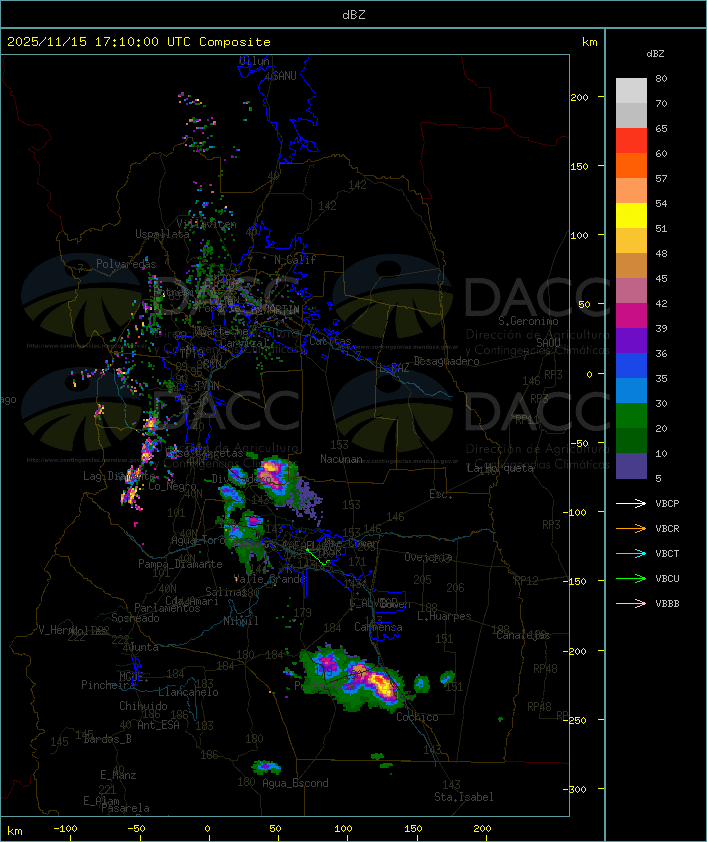This screenshot has width=707, height=842.
Task: Select the Villavicen place label
Action: (207, 224)
